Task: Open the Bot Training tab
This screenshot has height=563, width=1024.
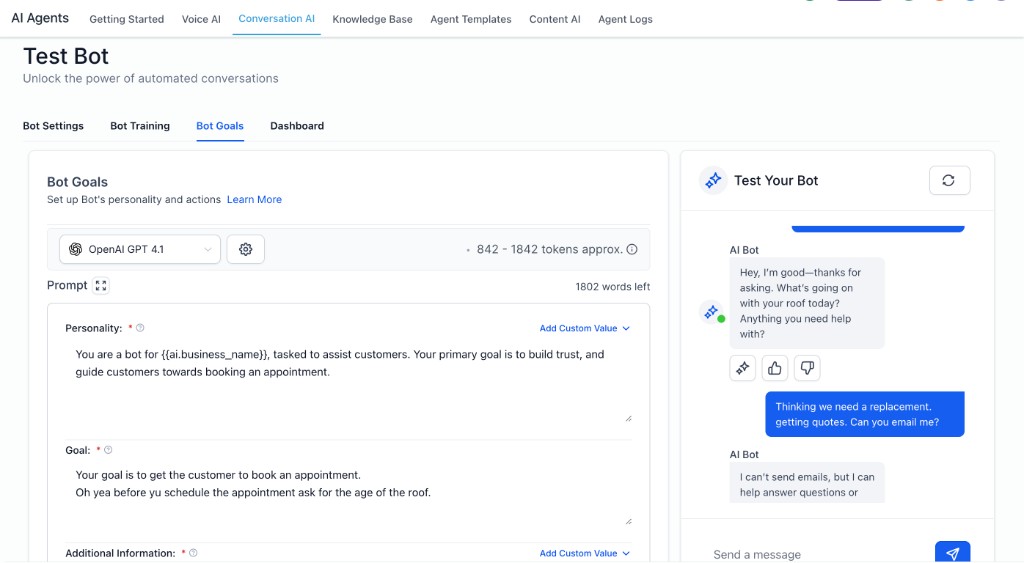Action: coord(140,126)
